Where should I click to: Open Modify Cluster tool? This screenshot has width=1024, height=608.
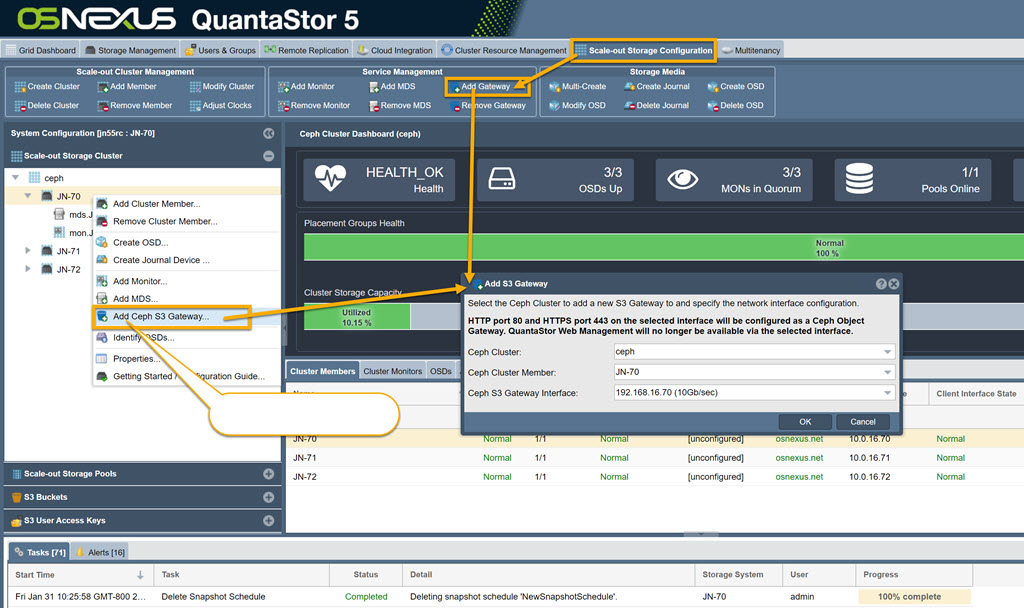tap(222, 86)
